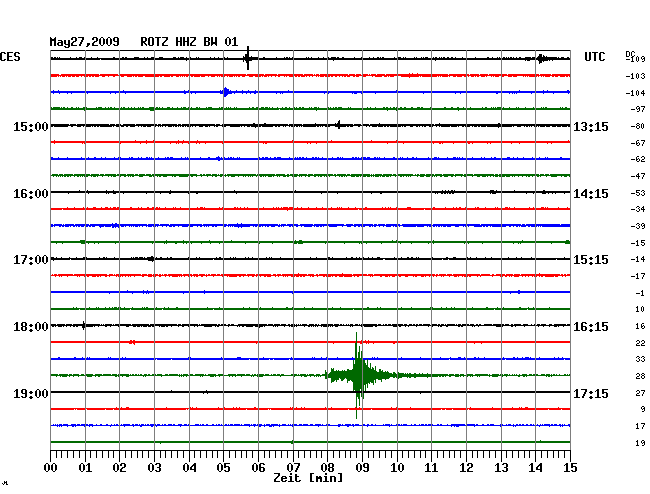The width and height of the screenshot is (650, 494).
Task: Select minute tick label 13
Action: click(501, 468)
